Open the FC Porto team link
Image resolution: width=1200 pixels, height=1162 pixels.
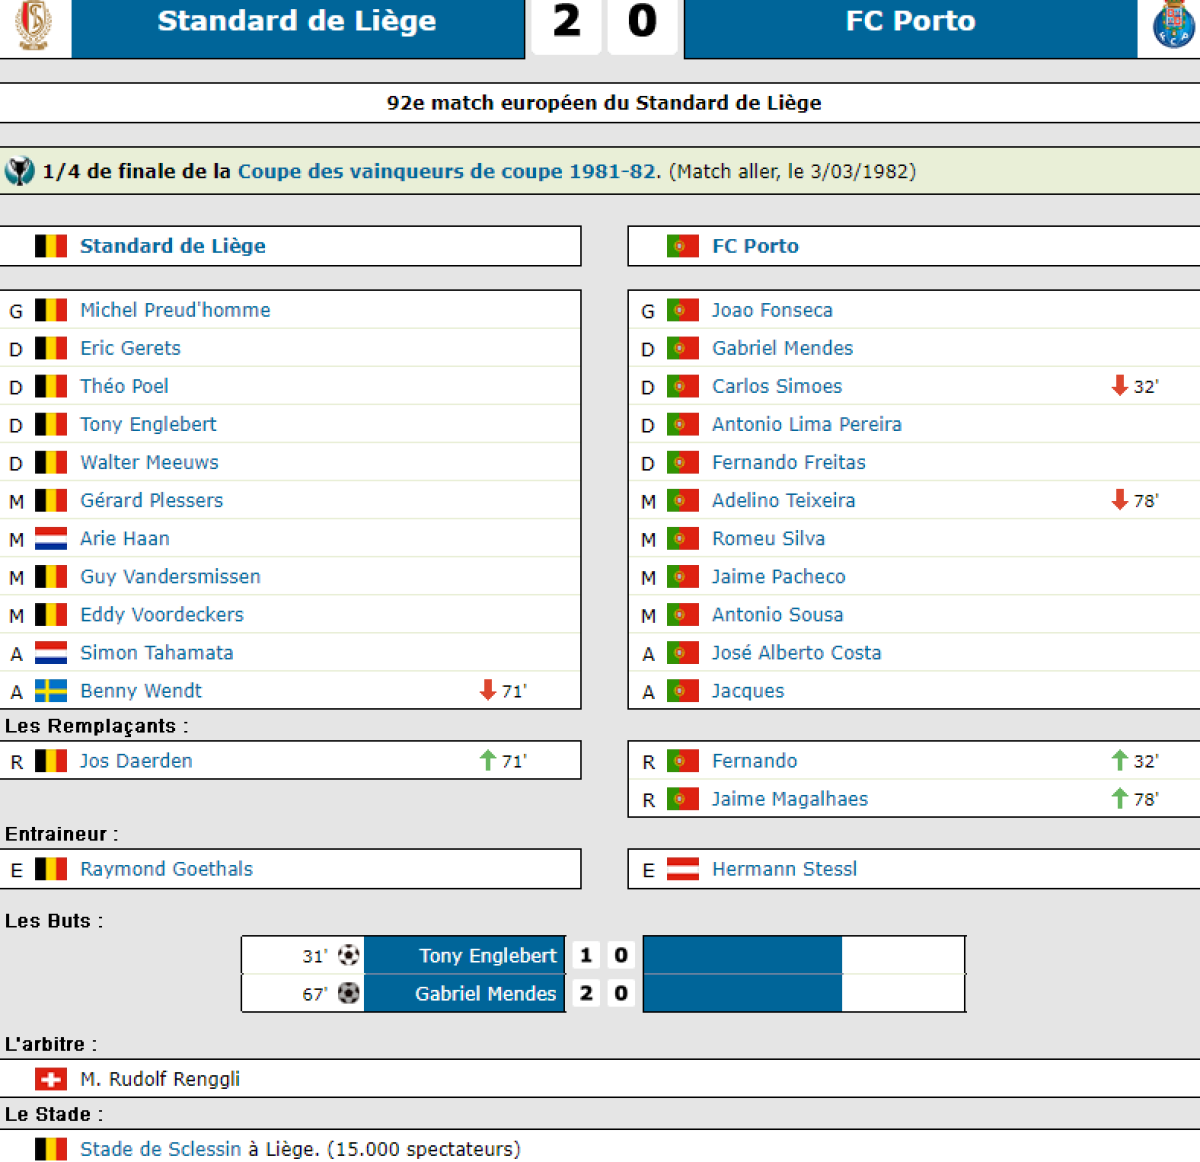click(x=755, y=246)
